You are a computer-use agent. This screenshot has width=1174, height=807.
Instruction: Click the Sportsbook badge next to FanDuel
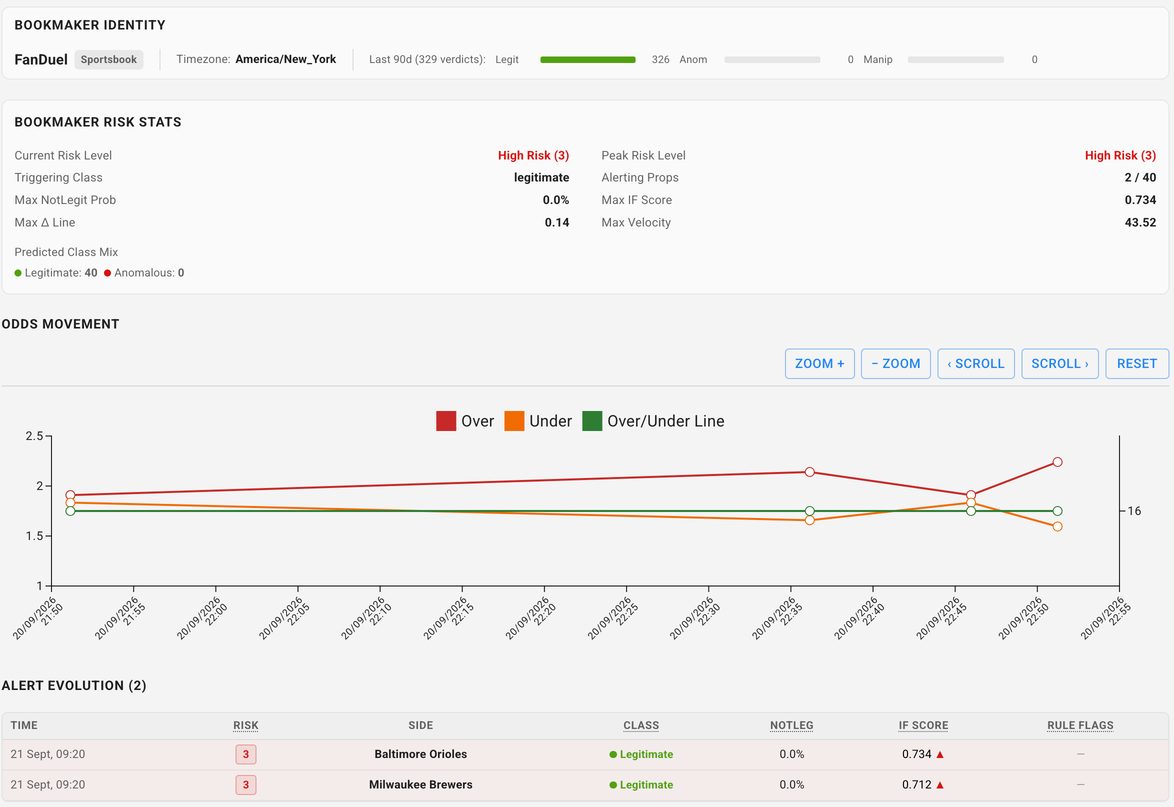click(x=109, y=59)
